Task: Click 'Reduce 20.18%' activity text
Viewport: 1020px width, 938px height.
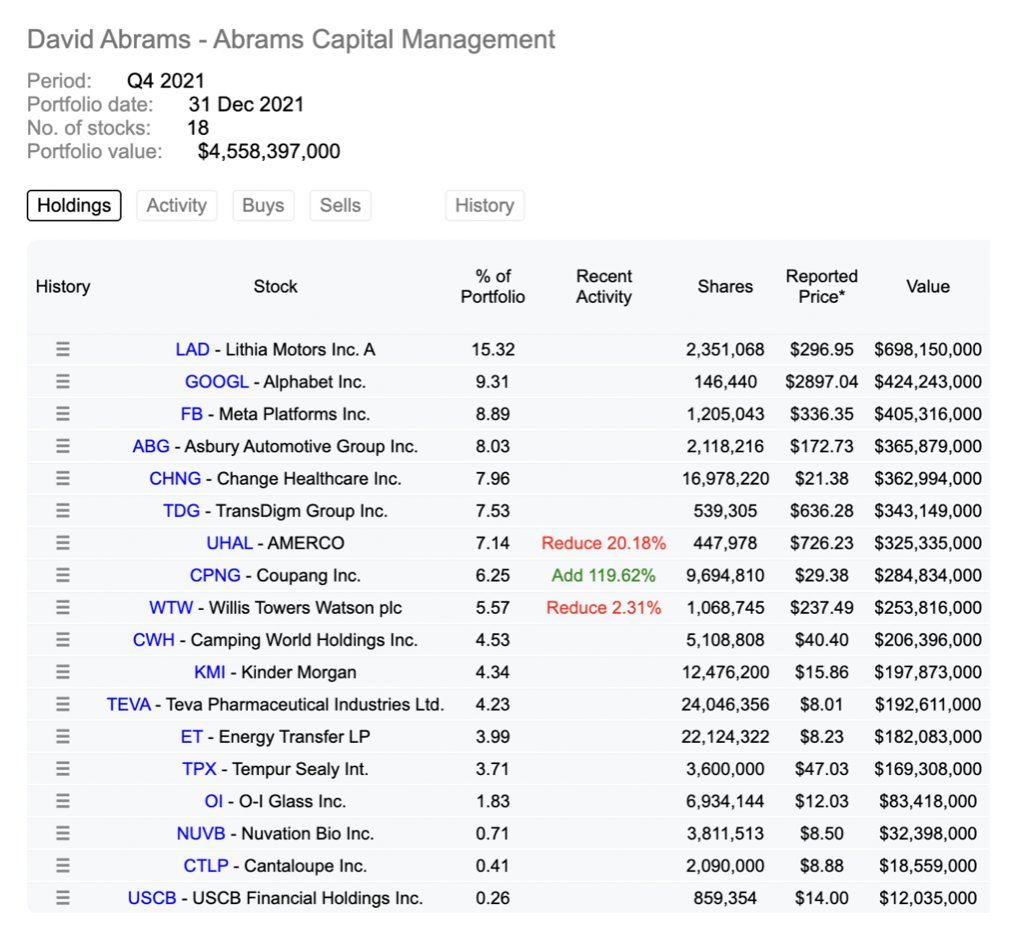Action: [x=604, y=543]
